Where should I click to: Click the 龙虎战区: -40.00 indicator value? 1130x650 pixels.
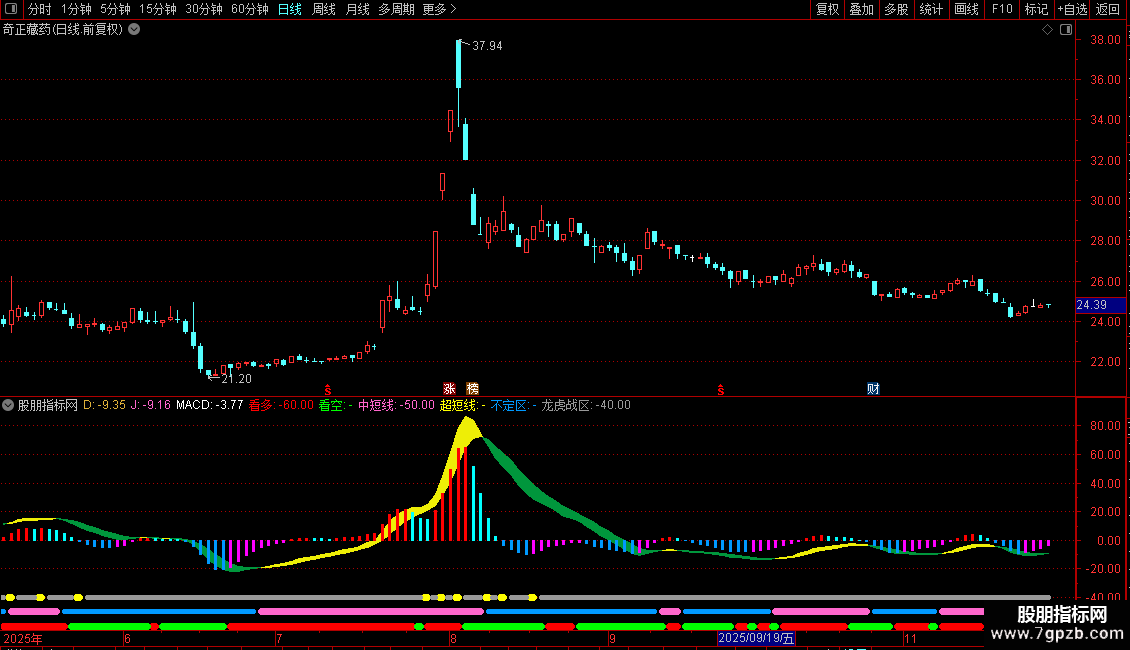point(586,406)
